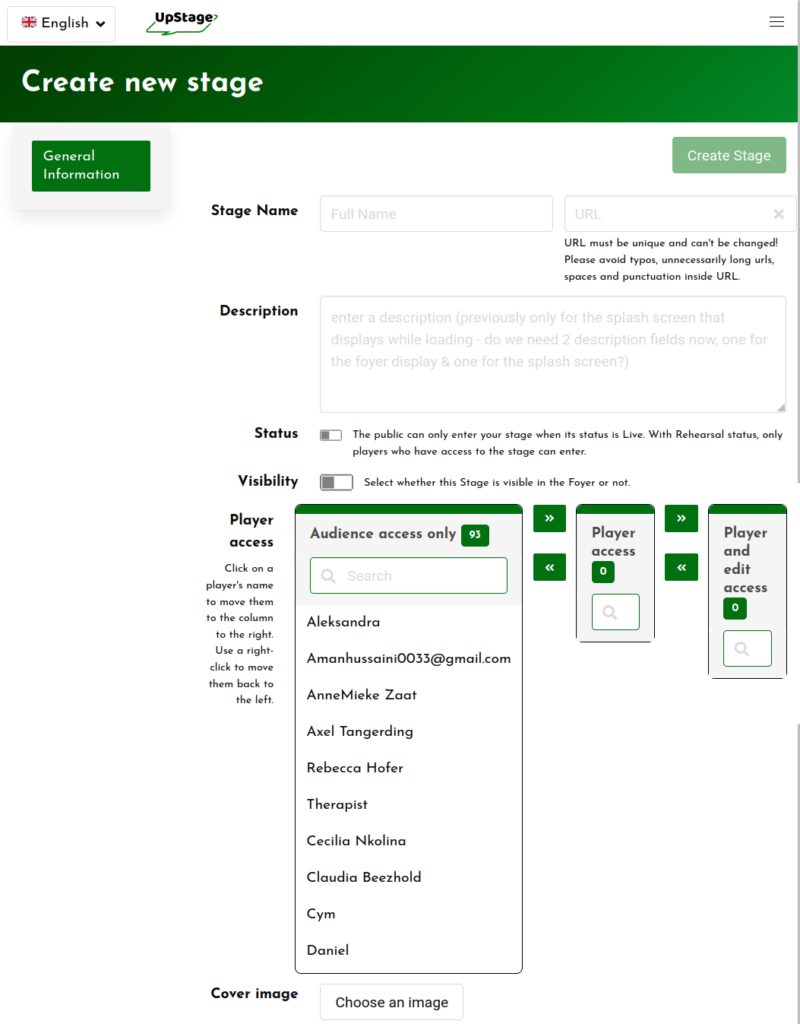Click the first move-left double-arrow button

click(x=549, y=567)
